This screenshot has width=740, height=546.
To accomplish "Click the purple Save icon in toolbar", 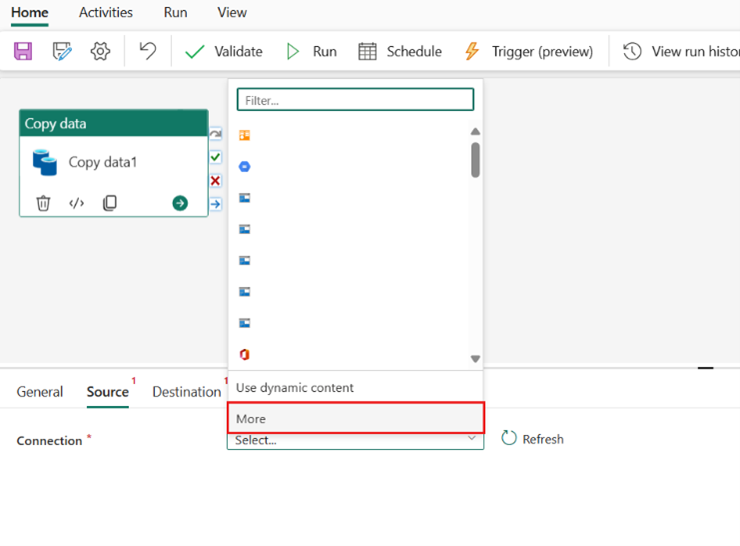I will point(22,51).
